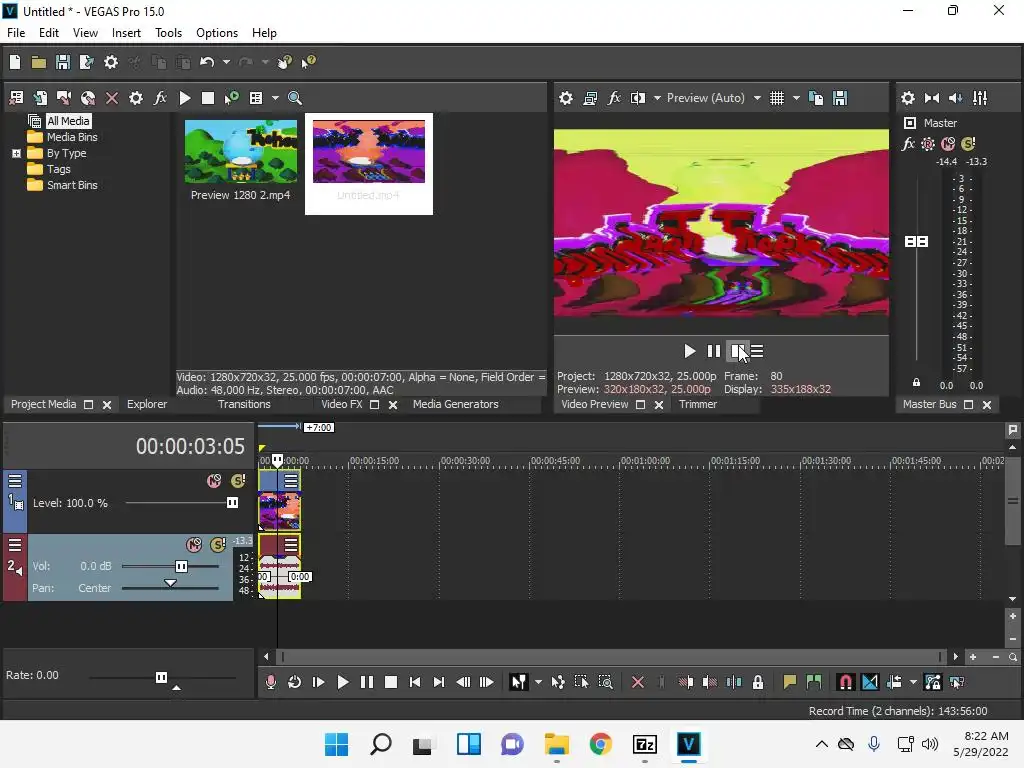The height and width of the screenshot is (768, 1024).
Task: Solo audio track 2
Action: 218,545
